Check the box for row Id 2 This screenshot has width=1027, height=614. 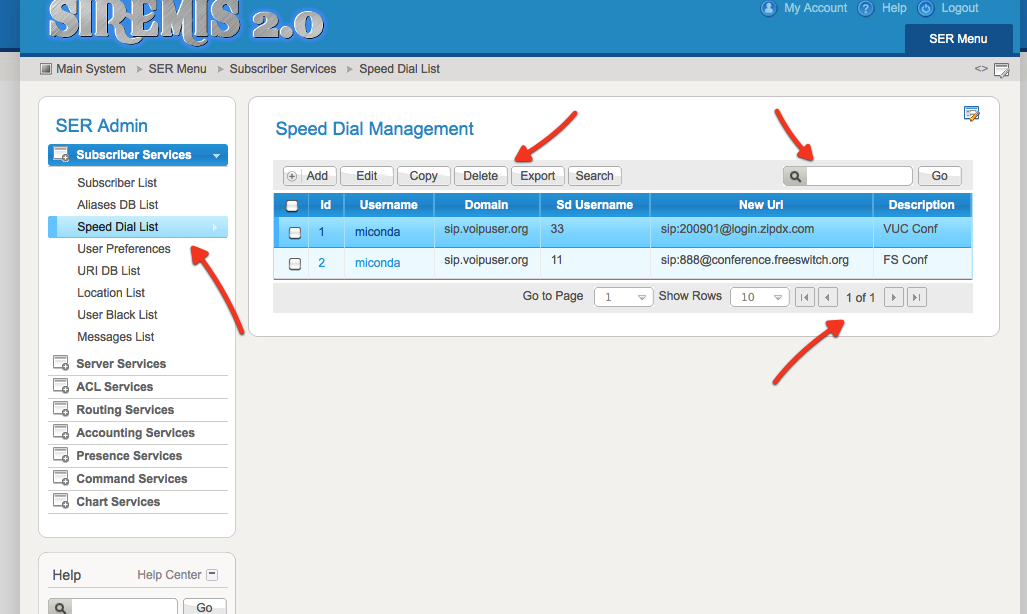tap(295, 264)
